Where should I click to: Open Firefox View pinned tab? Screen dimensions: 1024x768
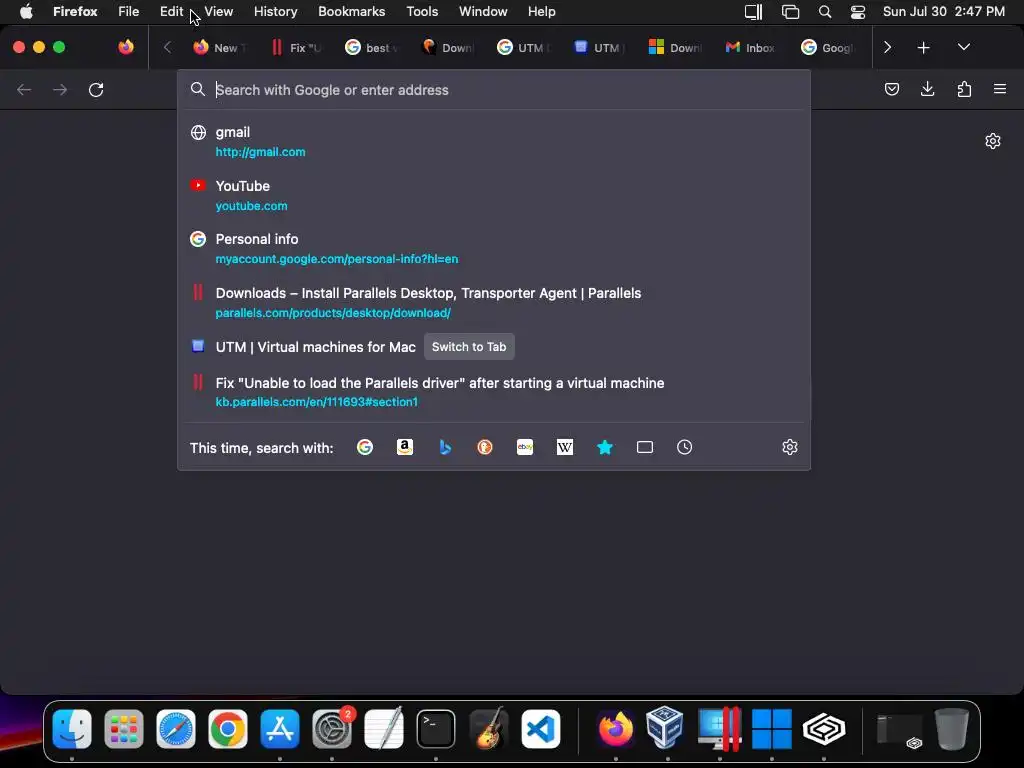126,47
